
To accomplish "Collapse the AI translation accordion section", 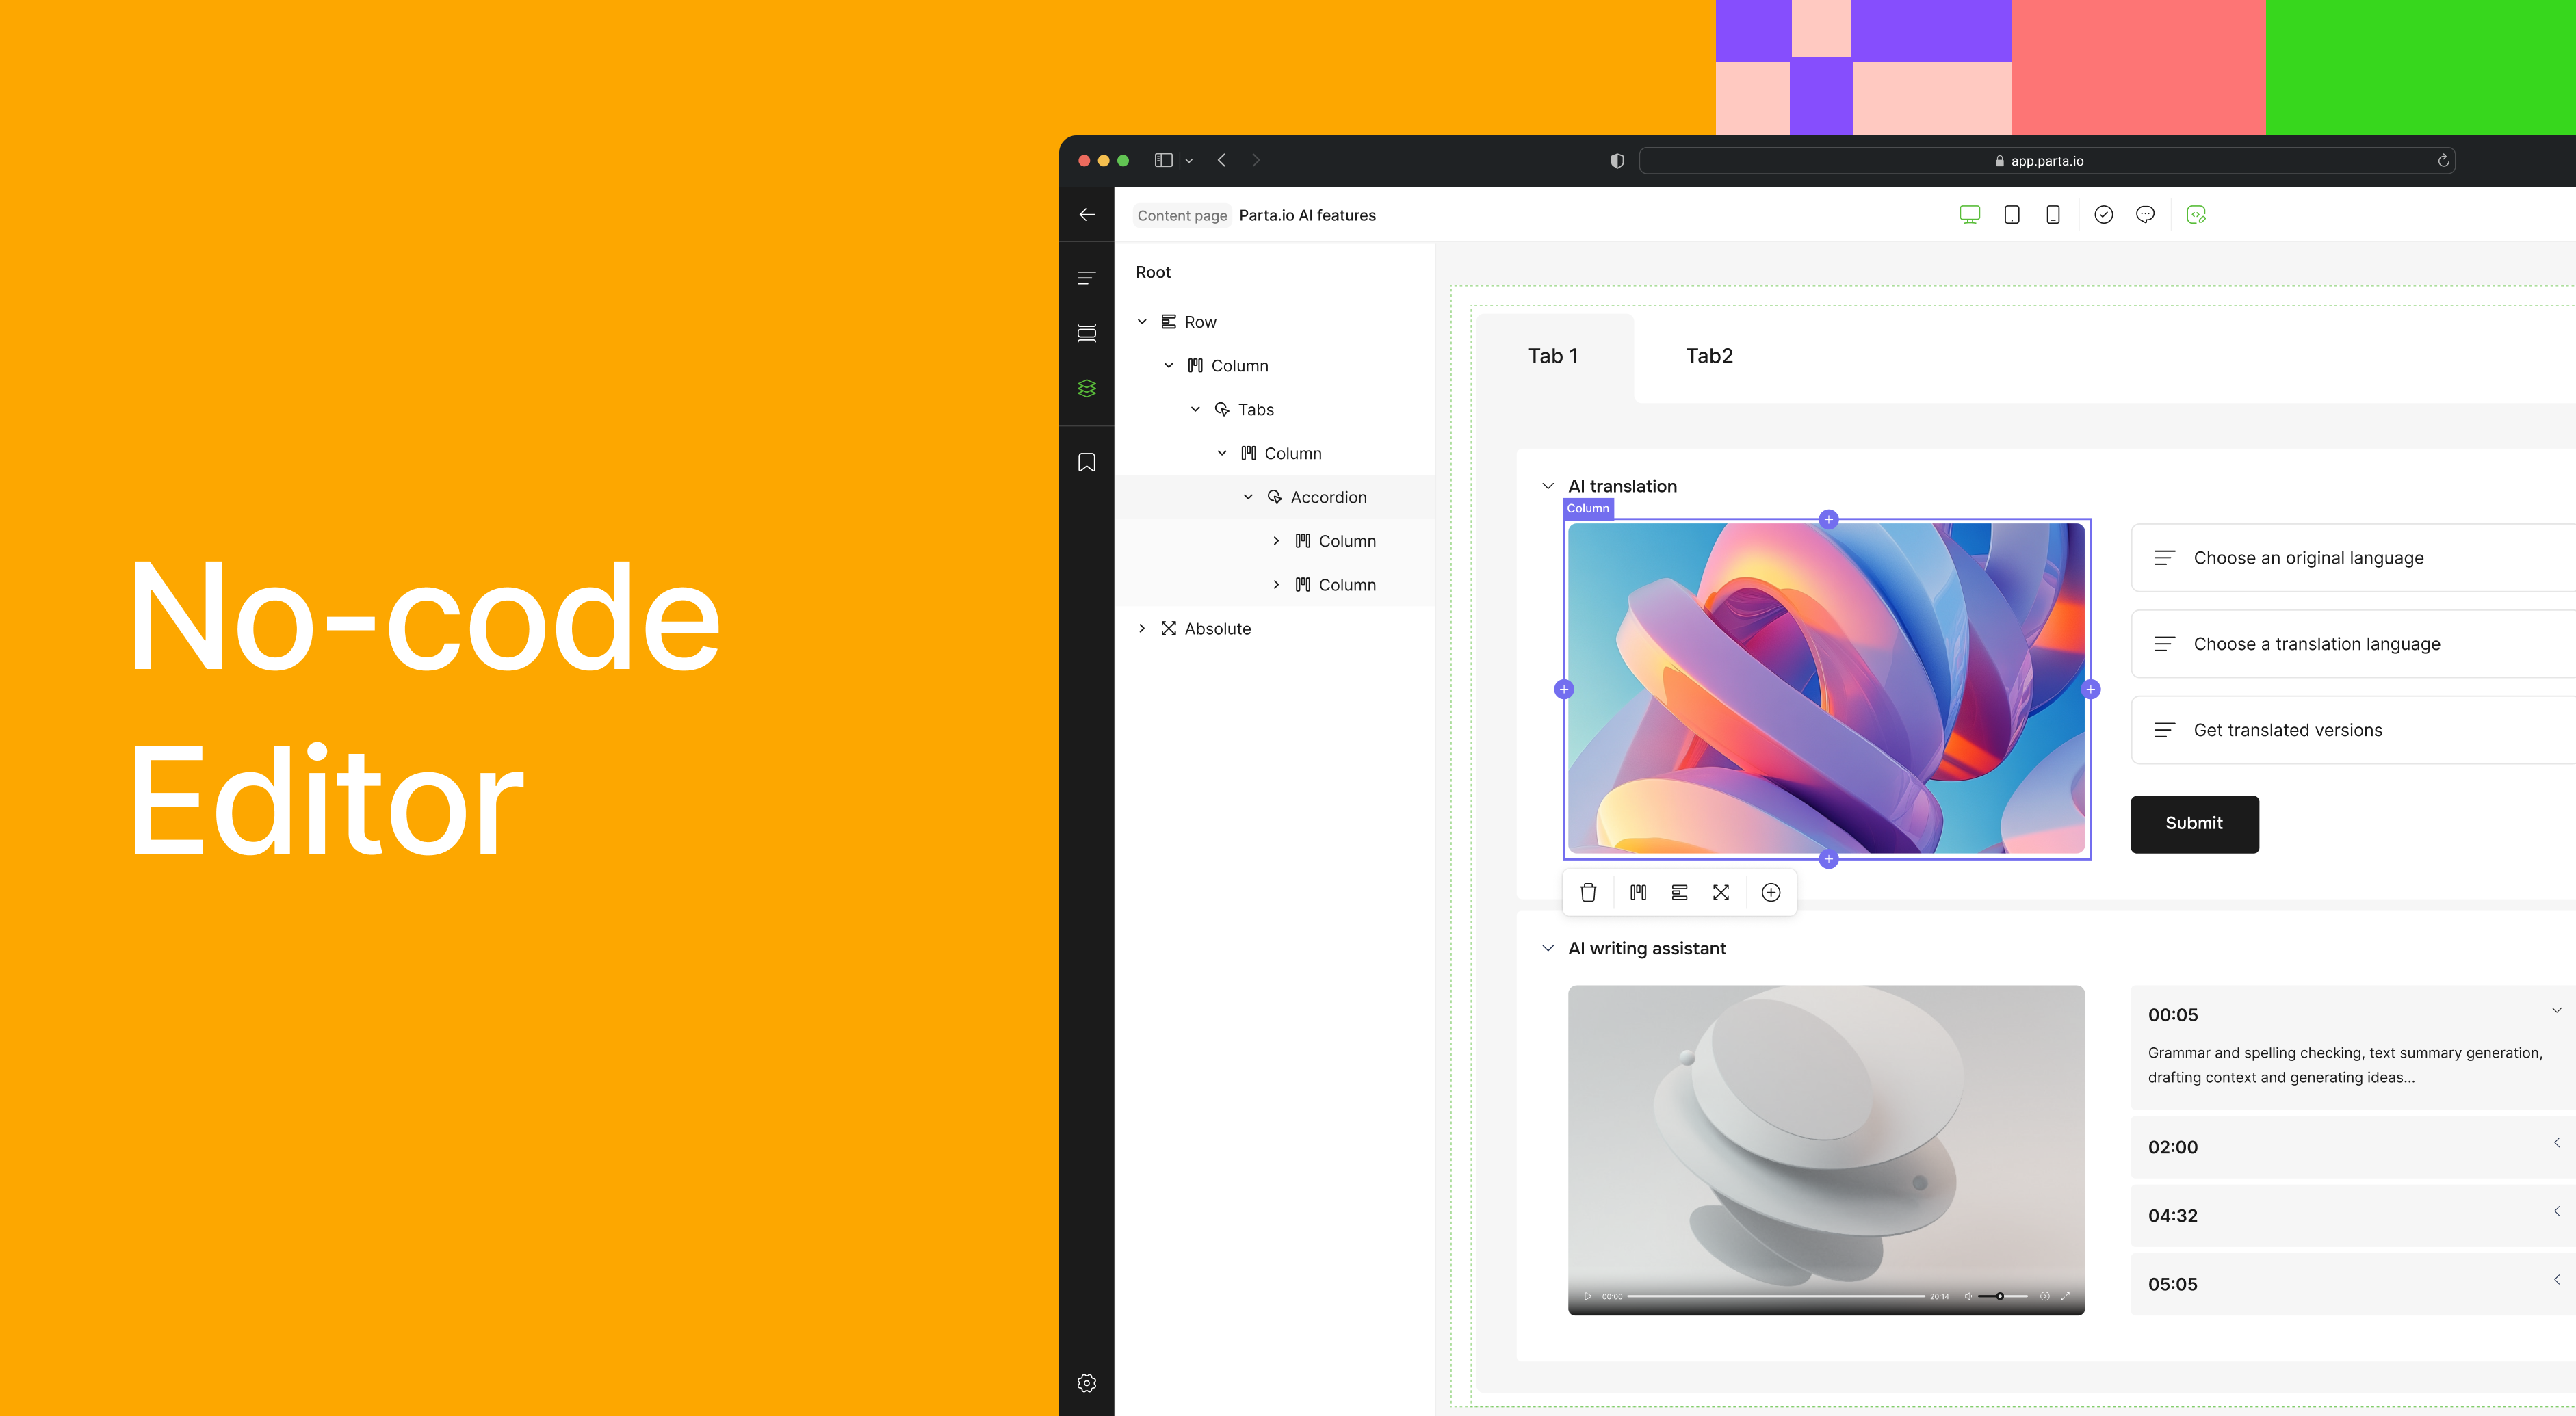I will tap(1547, 486).
